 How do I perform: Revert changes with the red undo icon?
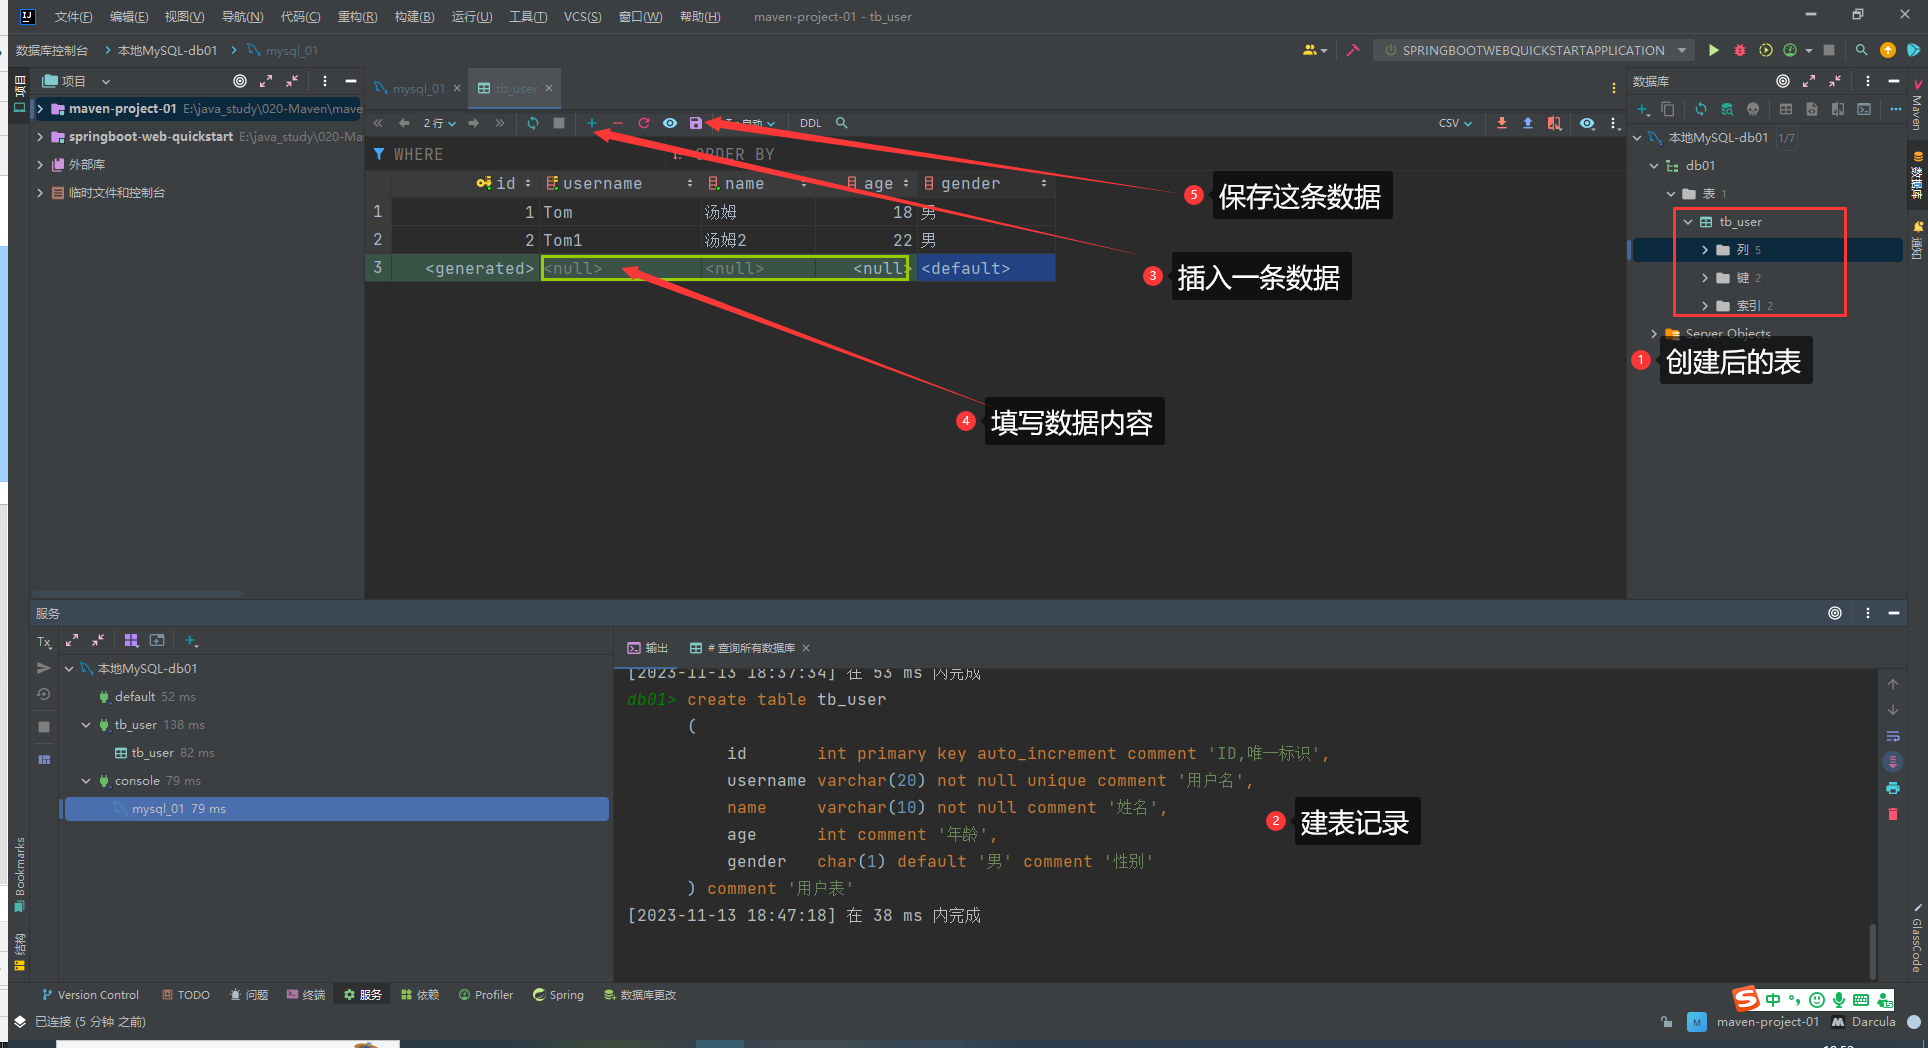644,123
